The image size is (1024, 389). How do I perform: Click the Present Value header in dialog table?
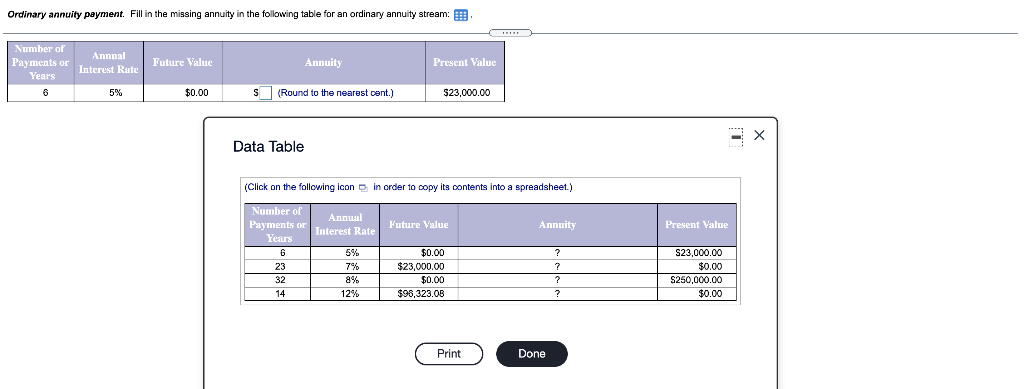click(x=697, y=225)
